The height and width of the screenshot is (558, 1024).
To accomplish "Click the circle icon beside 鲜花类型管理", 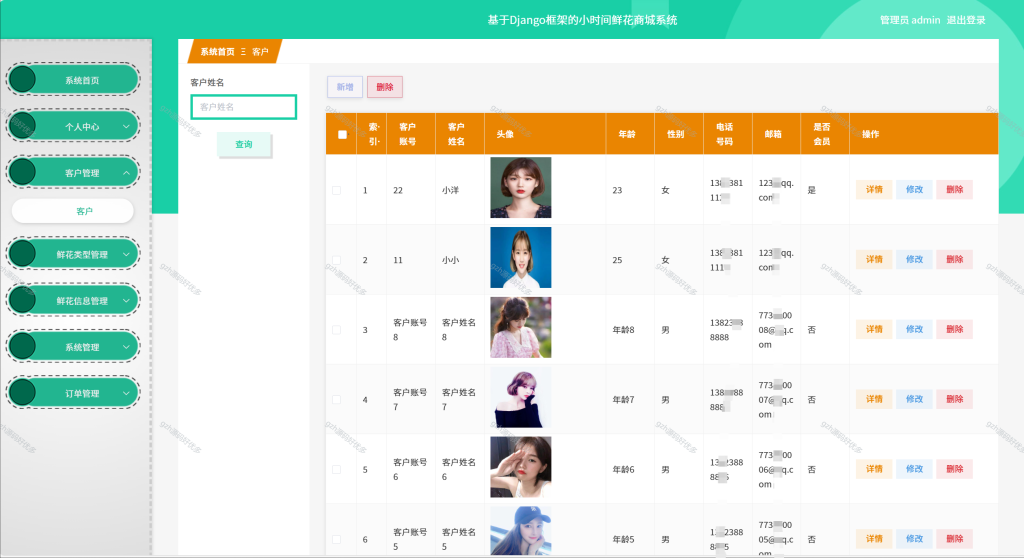I will (22, 254).
